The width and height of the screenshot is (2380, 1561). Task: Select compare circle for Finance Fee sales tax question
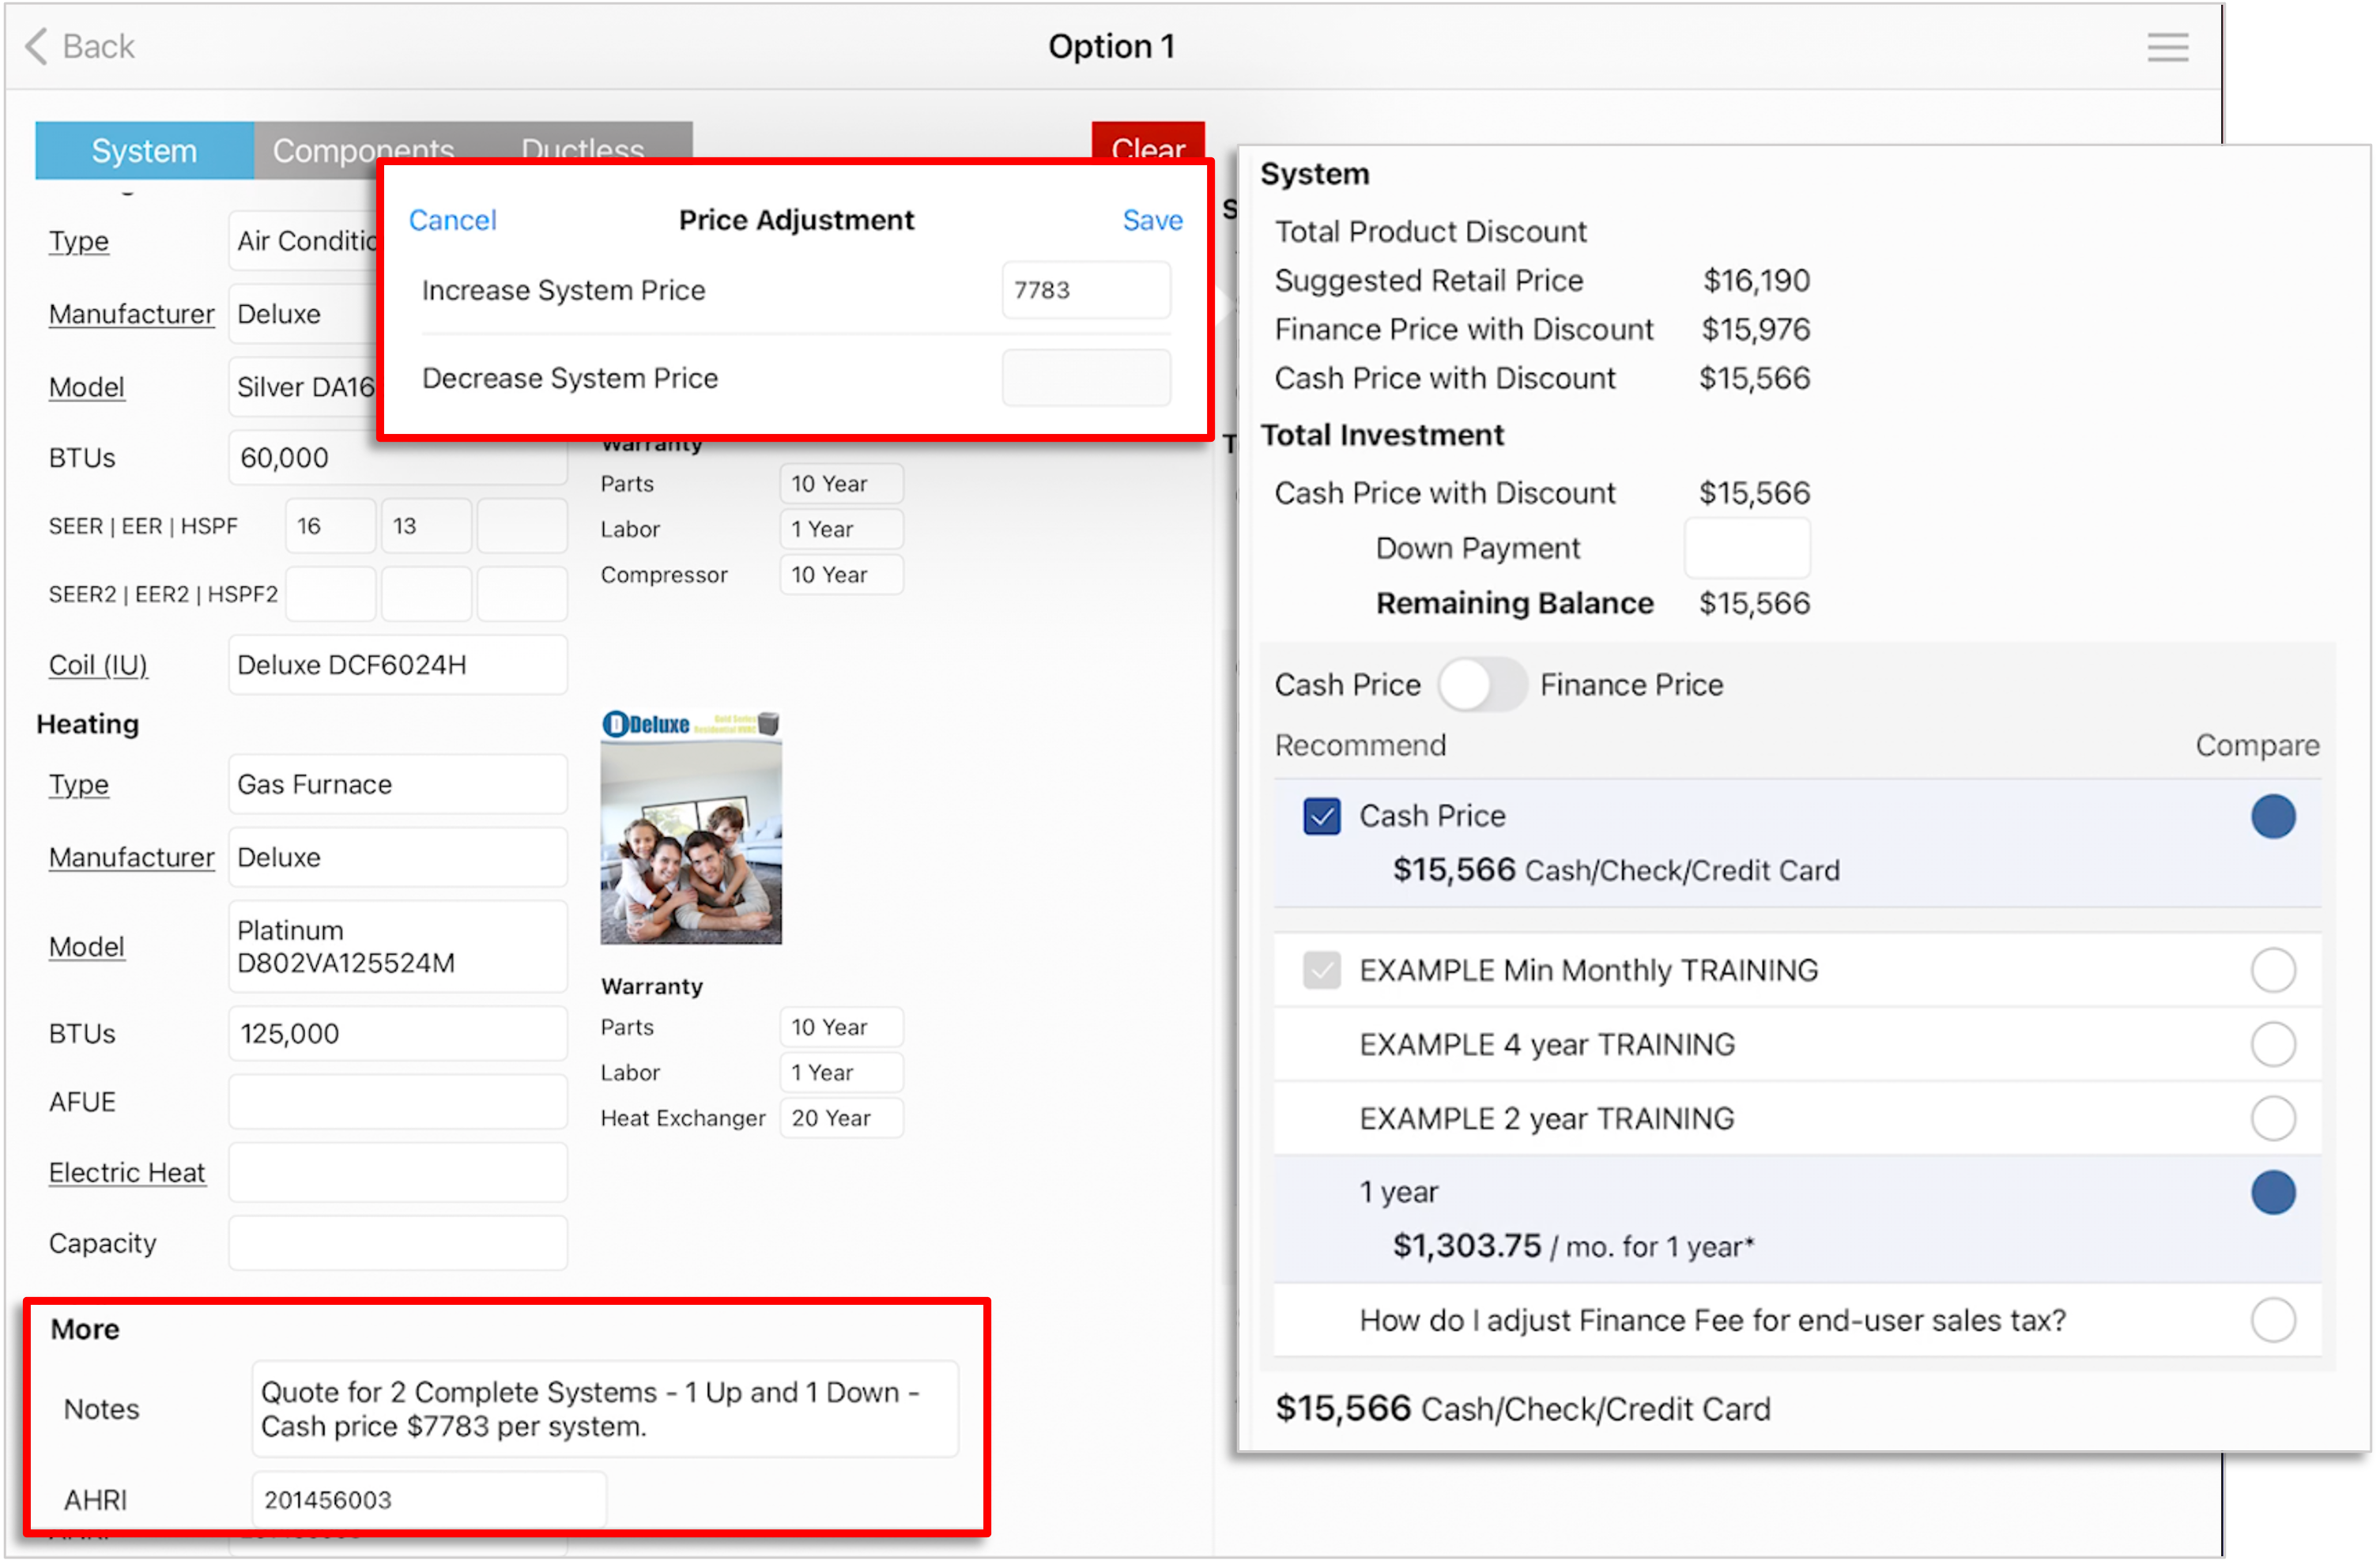(2273, 1320)
